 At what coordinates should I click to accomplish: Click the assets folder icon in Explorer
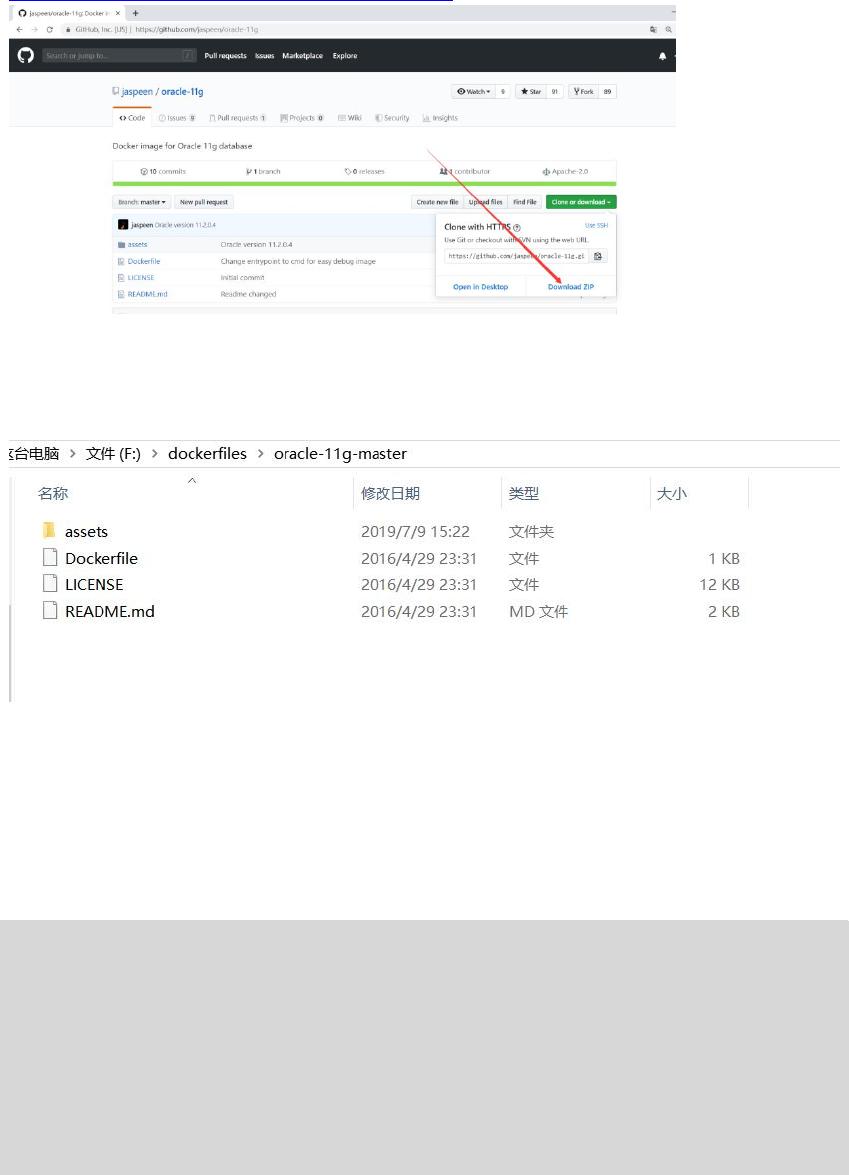(x=49, y=531)
